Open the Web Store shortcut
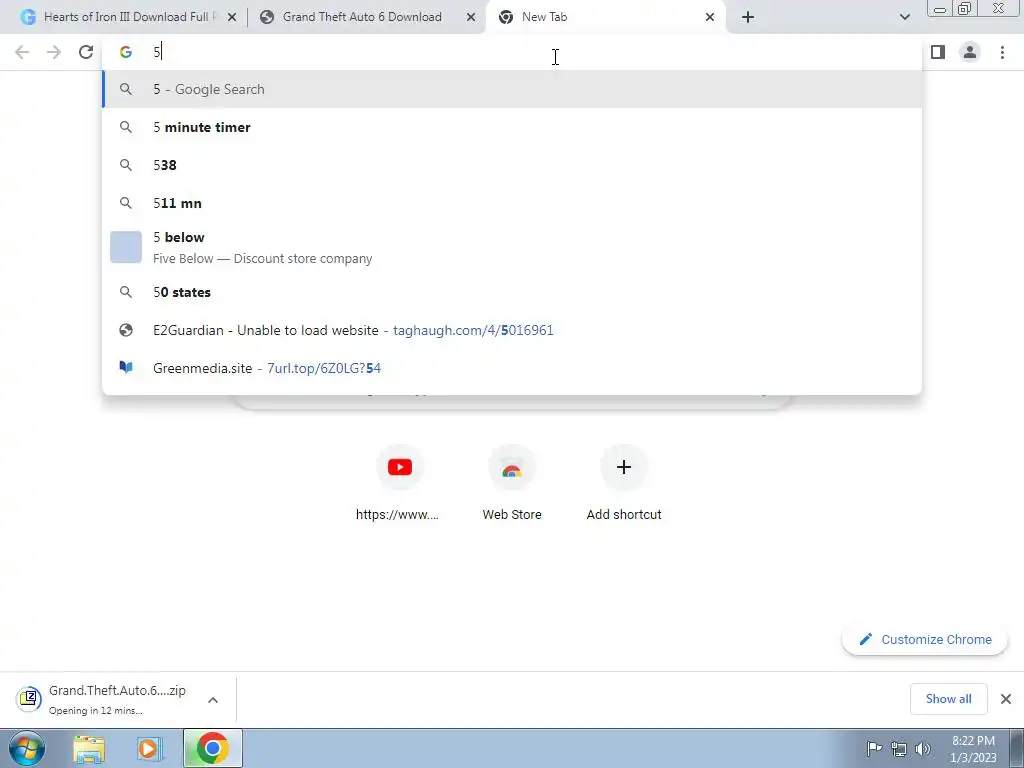 [512, 483]
